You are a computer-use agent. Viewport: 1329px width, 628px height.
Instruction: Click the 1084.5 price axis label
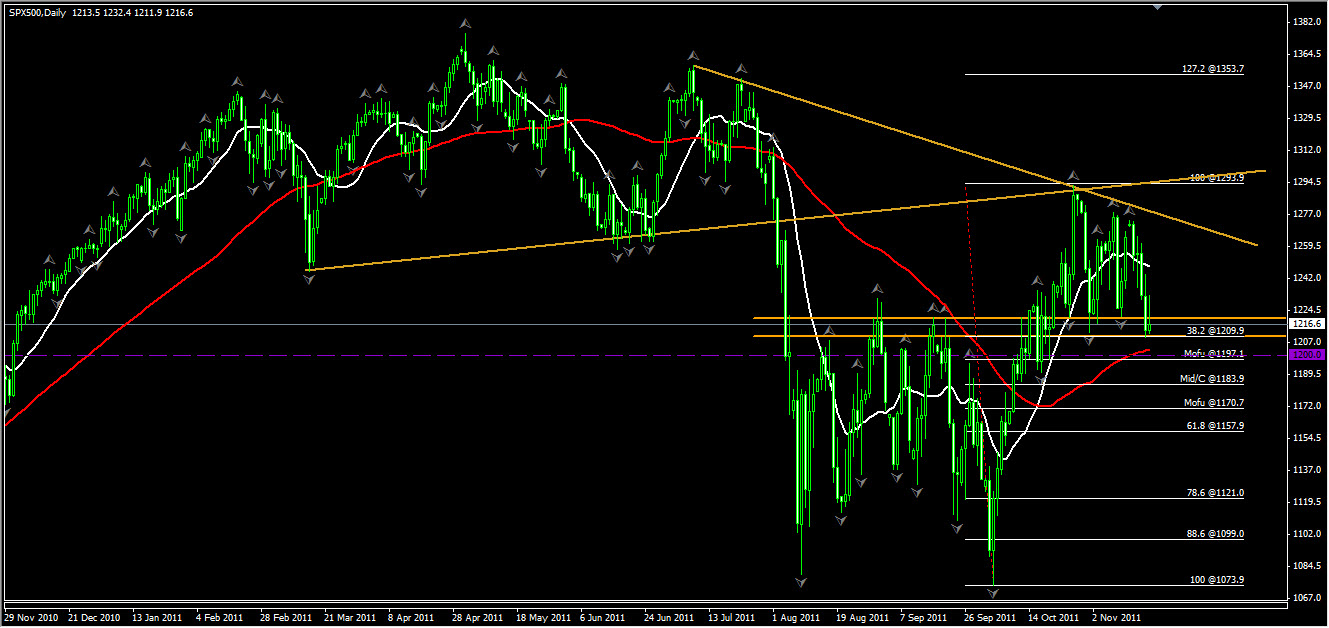(1308, 566)
